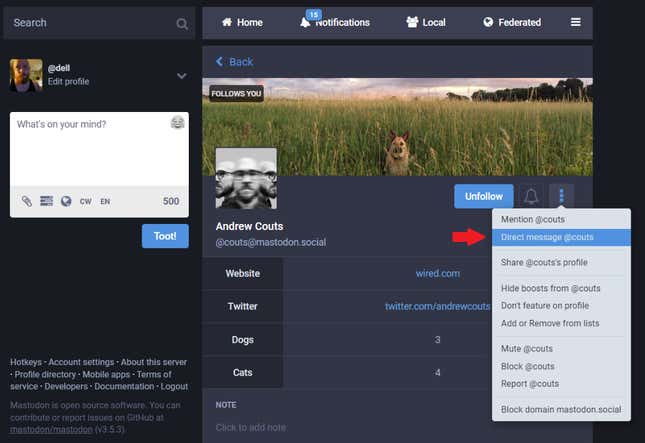
Task: Choose Hide boosts from @couts
Action: pos(561,288)
